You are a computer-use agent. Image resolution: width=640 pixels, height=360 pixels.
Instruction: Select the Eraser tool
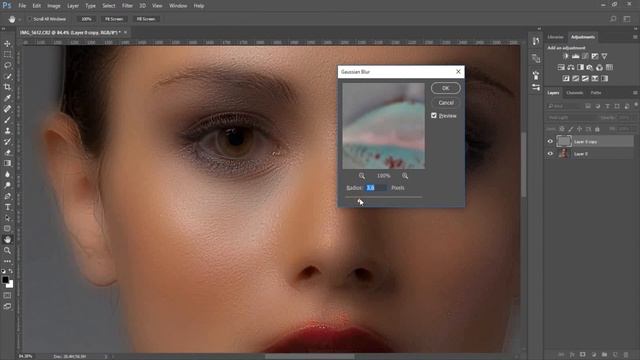(x=7, y=152)
